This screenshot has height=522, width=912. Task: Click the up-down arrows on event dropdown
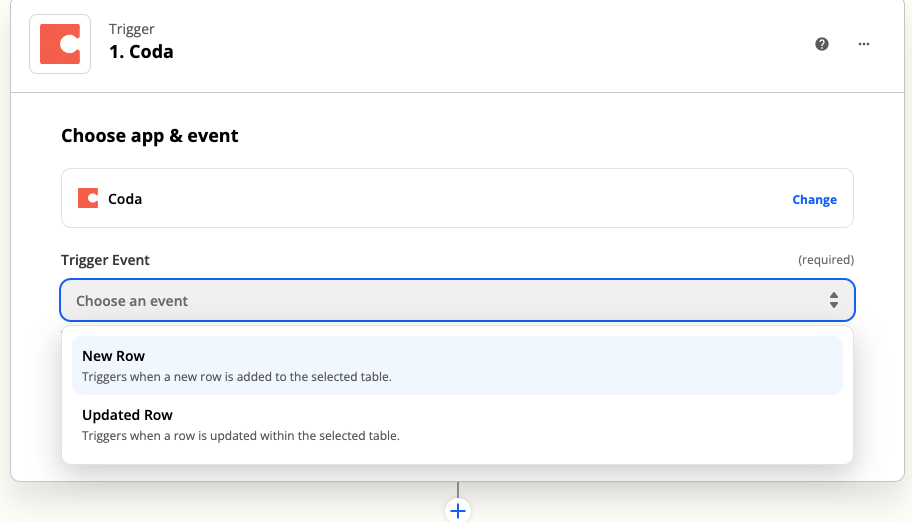834,300
